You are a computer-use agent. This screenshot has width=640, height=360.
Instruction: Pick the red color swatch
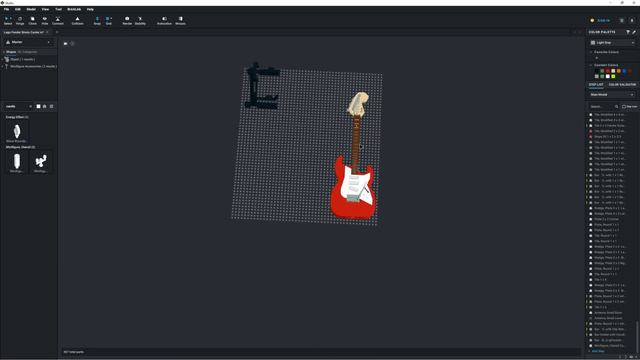pos(607,71)
